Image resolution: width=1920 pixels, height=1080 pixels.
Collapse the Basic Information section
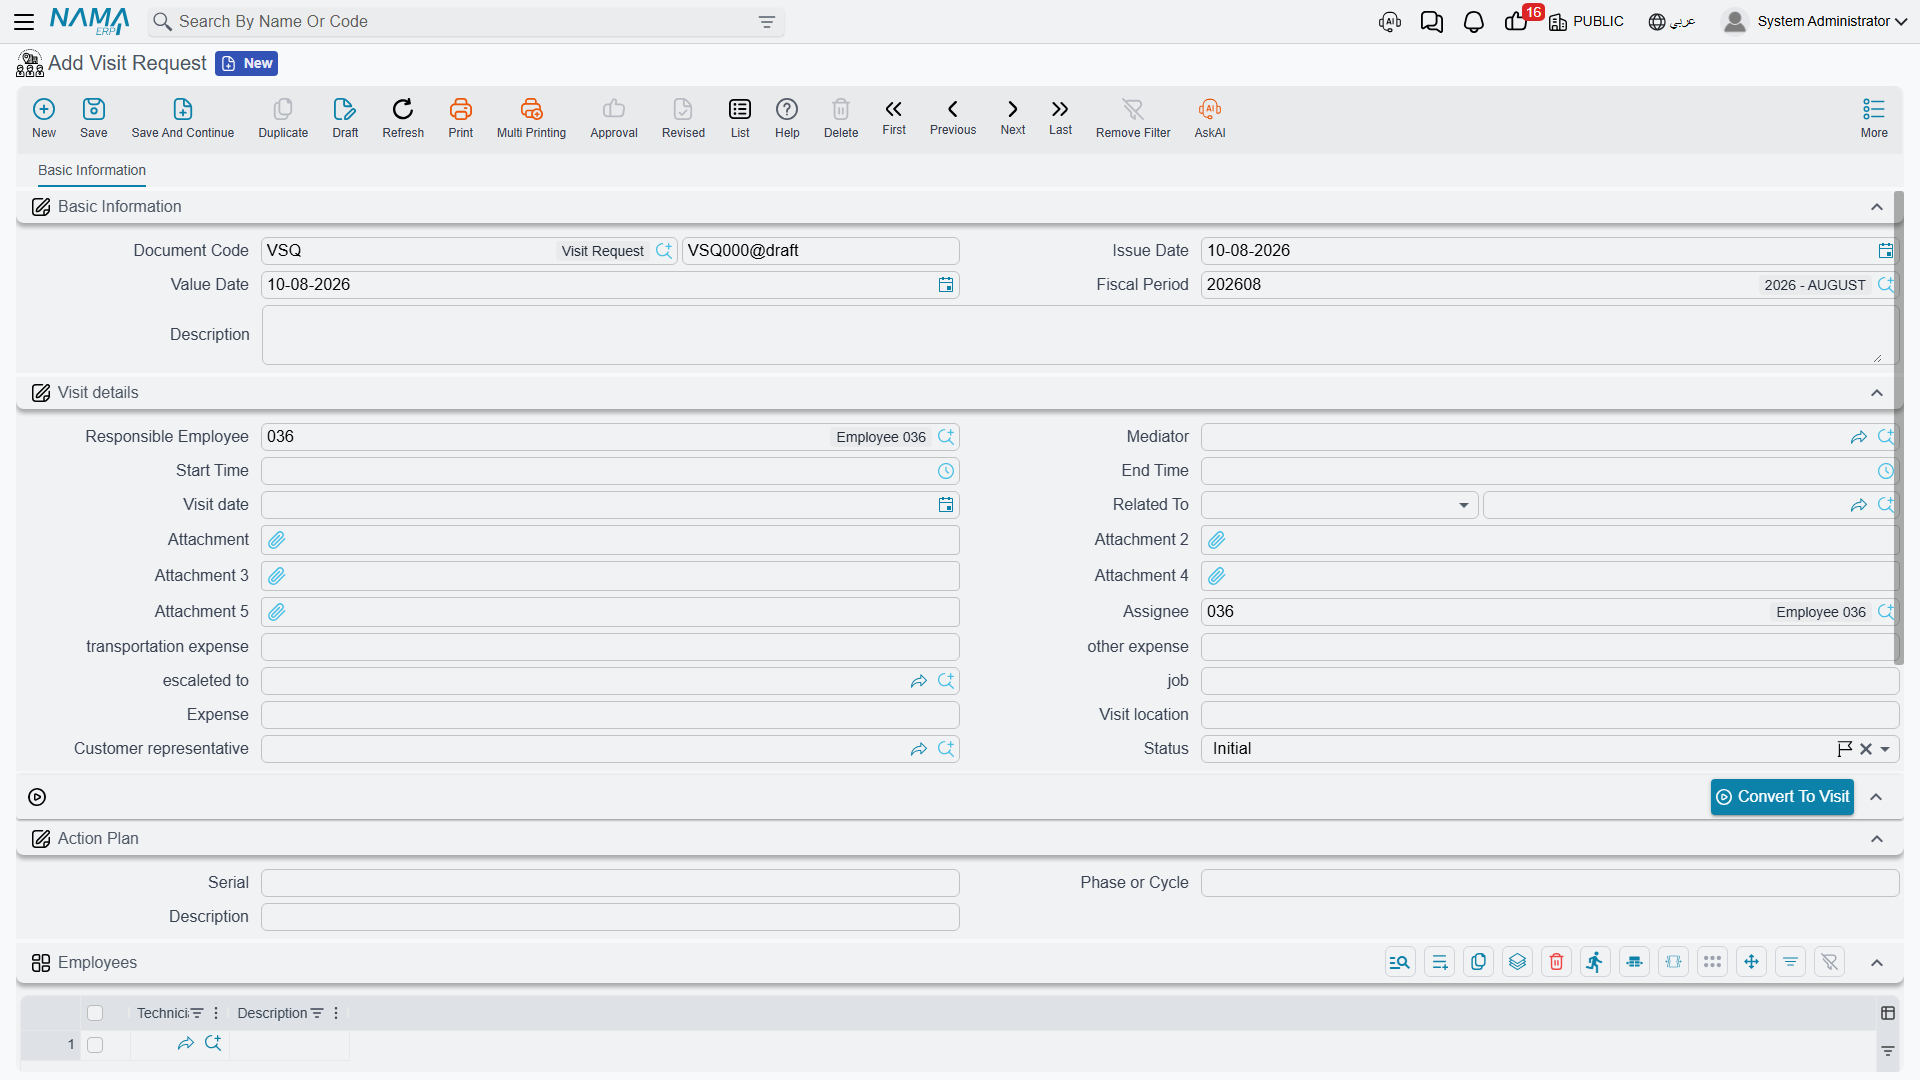1877,207
